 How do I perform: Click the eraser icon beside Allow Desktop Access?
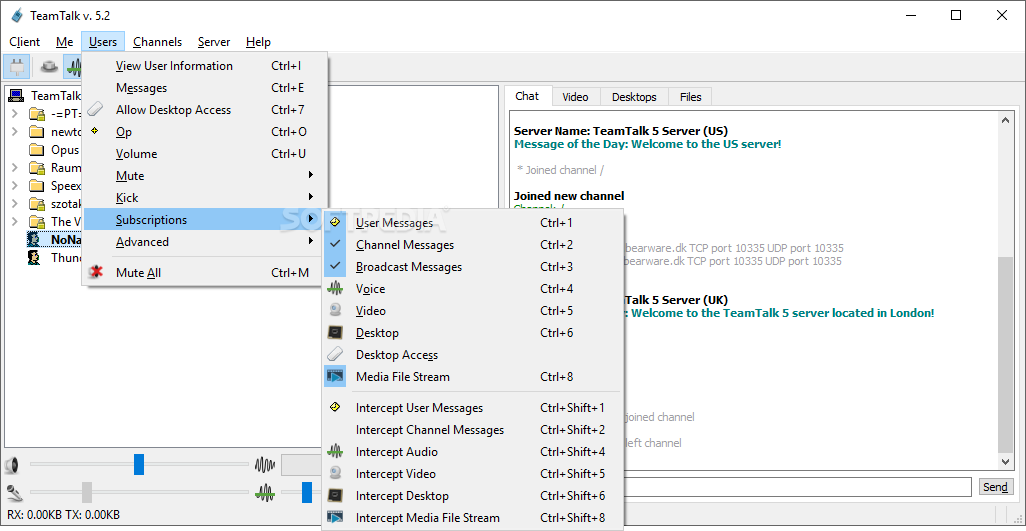pyautogui.click(x=96, y=109)
